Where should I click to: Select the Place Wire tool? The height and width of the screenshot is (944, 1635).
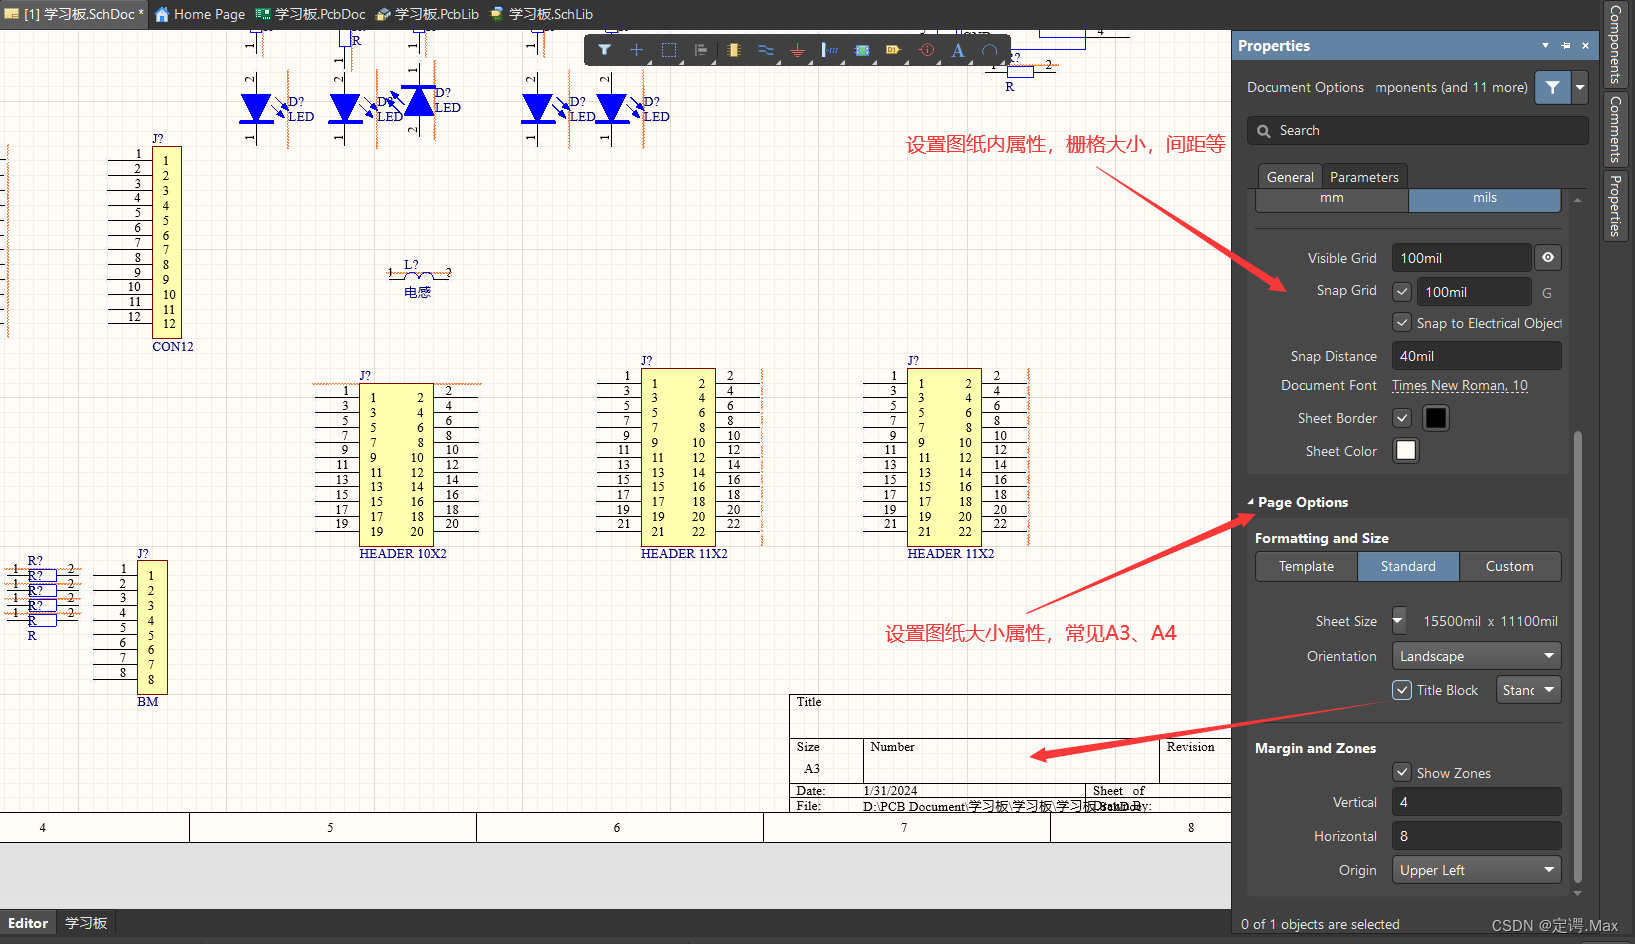[x=765, y=50]
